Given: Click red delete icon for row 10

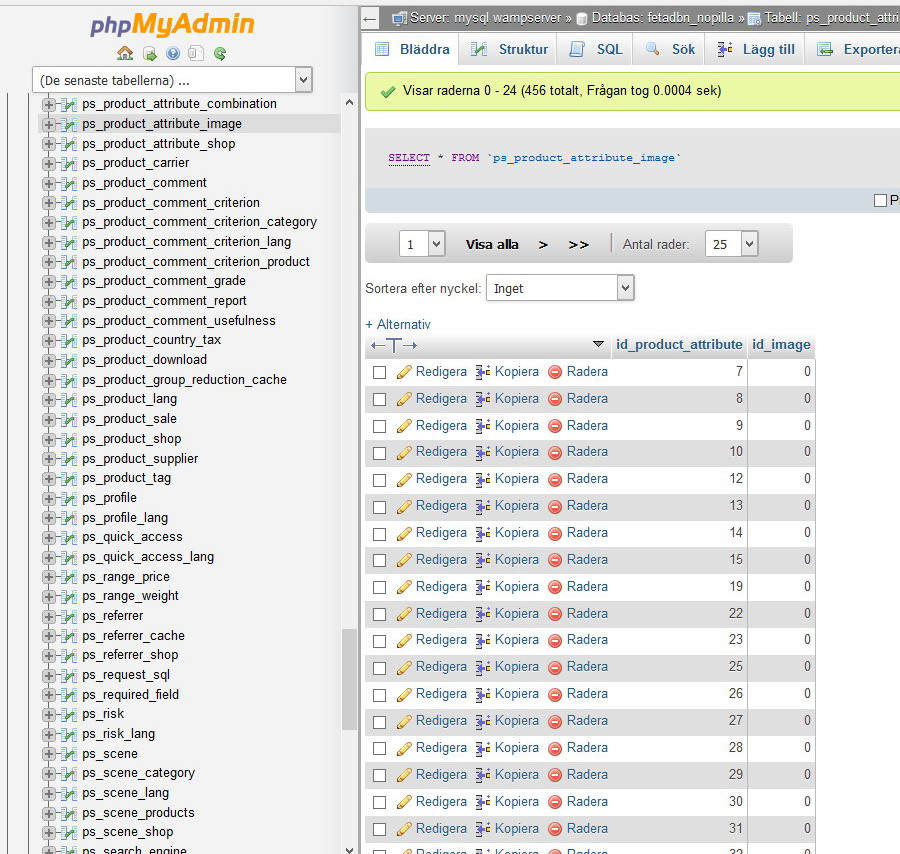Looking at the screenshot, I should 555,453.
